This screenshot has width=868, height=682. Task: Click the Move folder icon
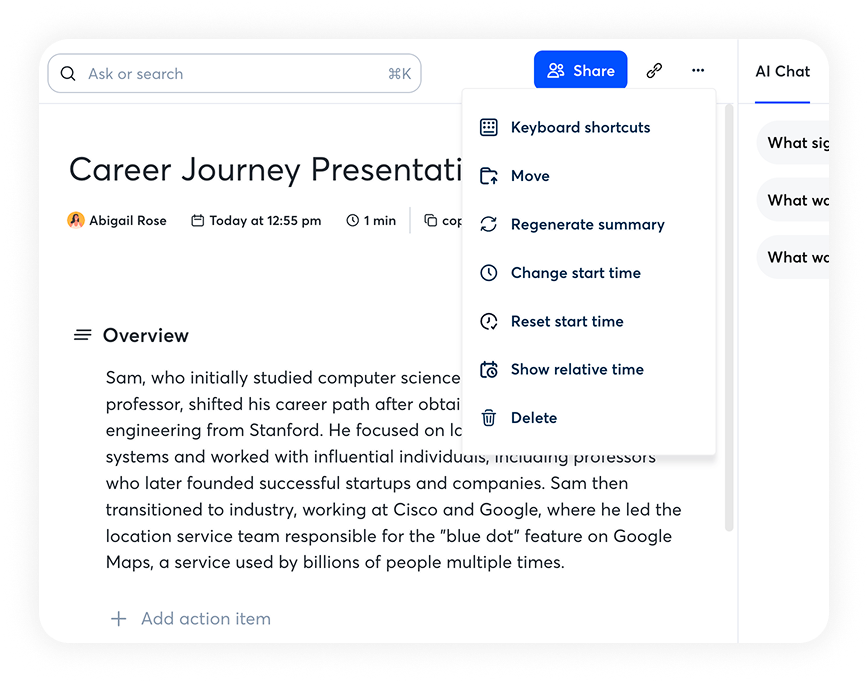(489, 176)
